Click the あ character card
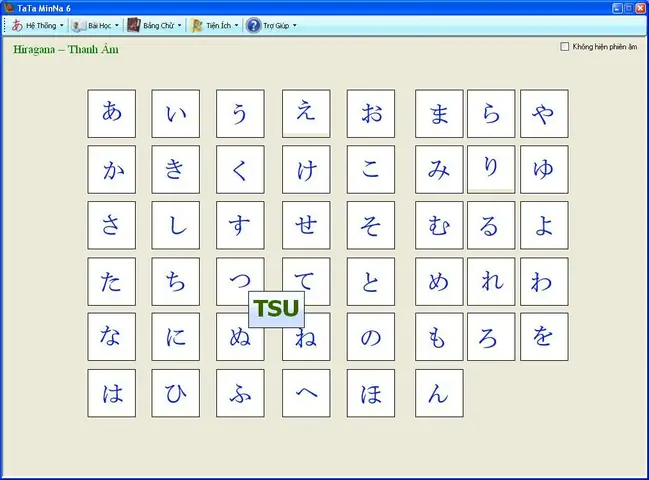Image resolution: width=649 pixels, height=480 pixels. (x=112, y=114)
